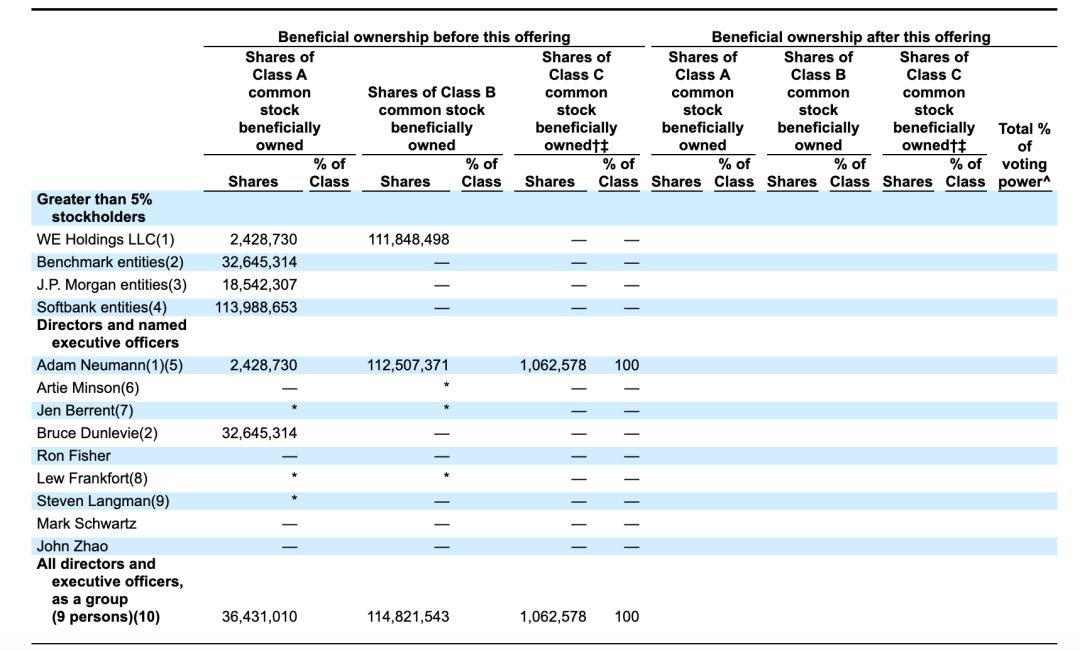This screenshot has width=1080, height=650.
Task: Click group total Class A value 36,431,010
Action: [260, 617]
